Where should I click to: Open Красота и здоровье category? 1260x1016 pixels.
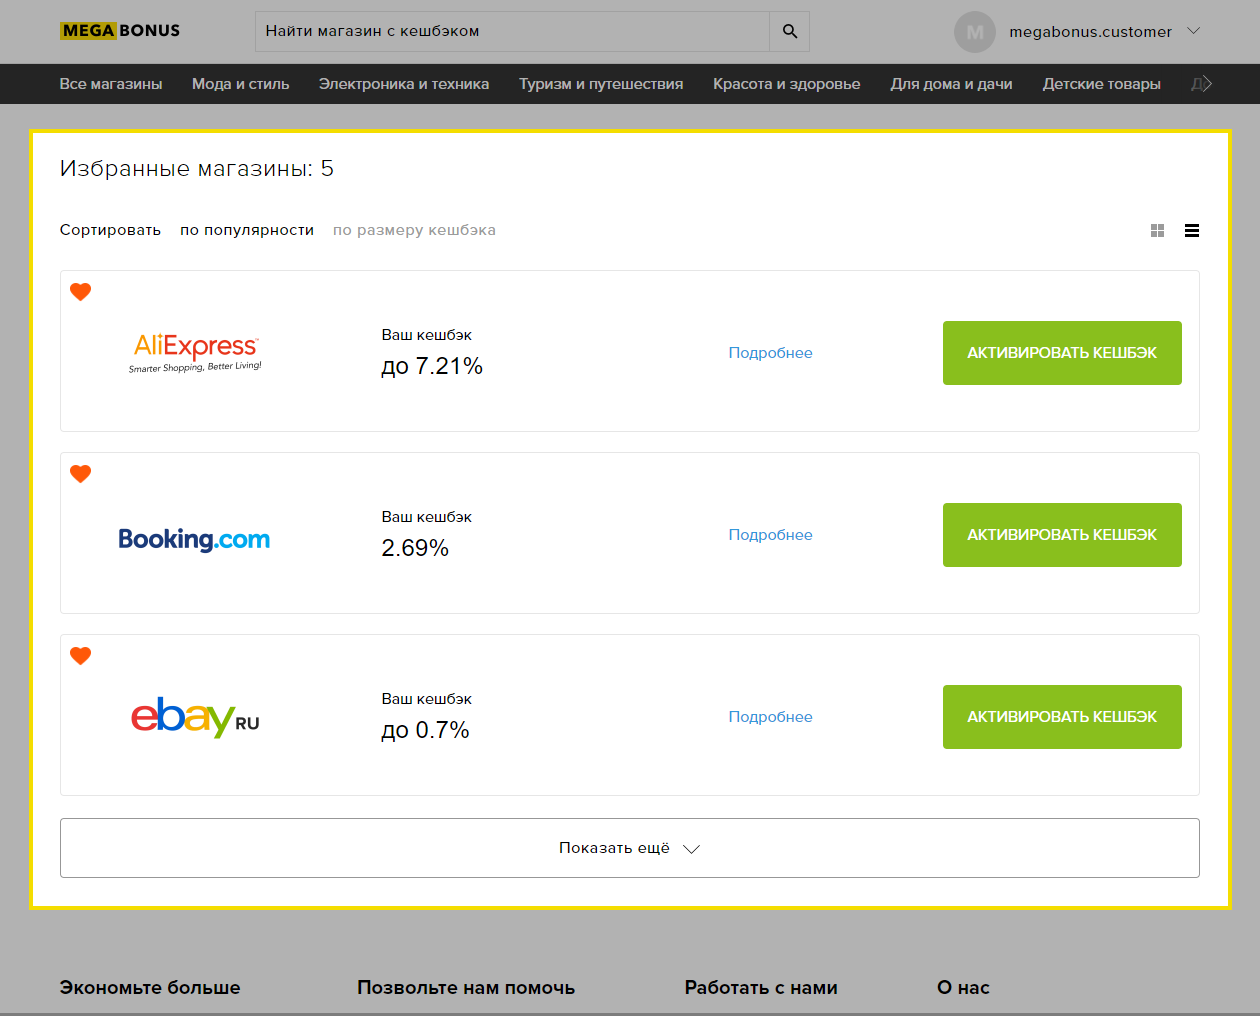(787, 84)
